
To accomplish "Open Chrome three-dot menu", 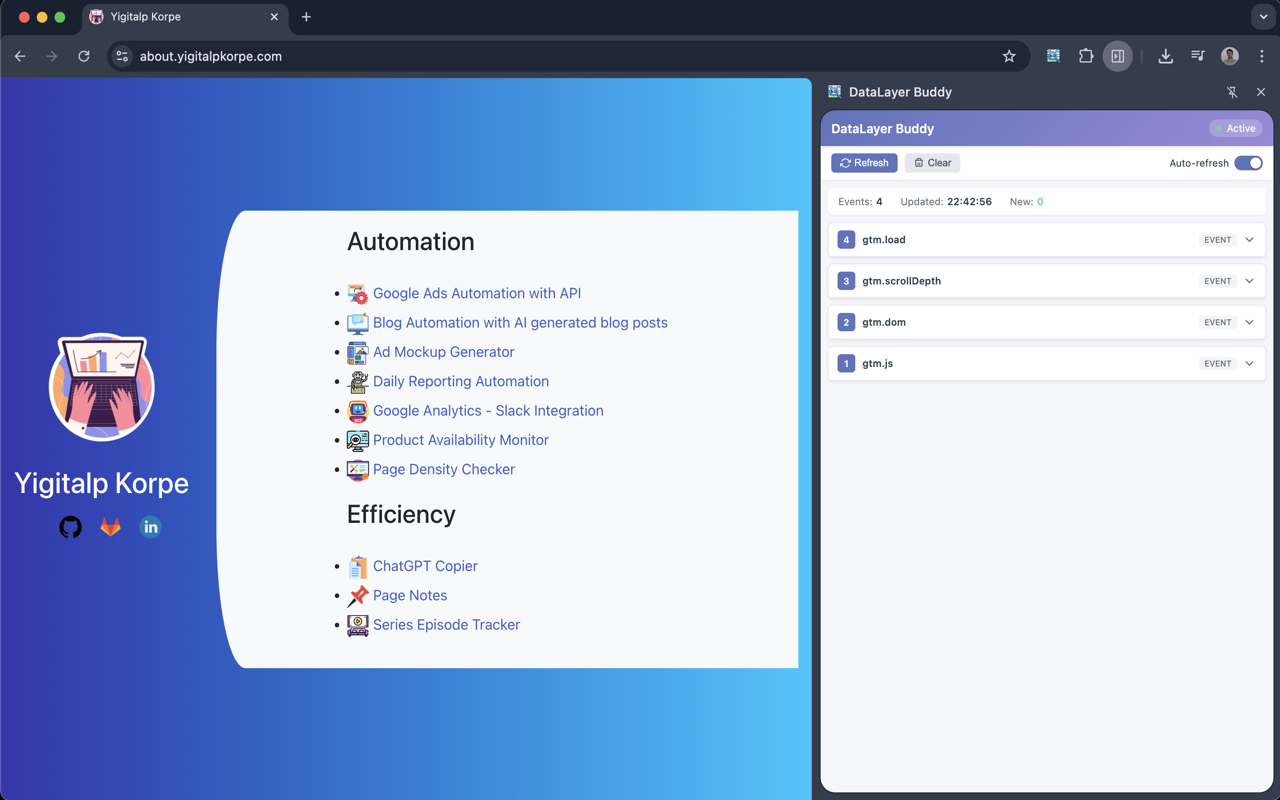I will pyautogui.click(x=1262, y=56).
